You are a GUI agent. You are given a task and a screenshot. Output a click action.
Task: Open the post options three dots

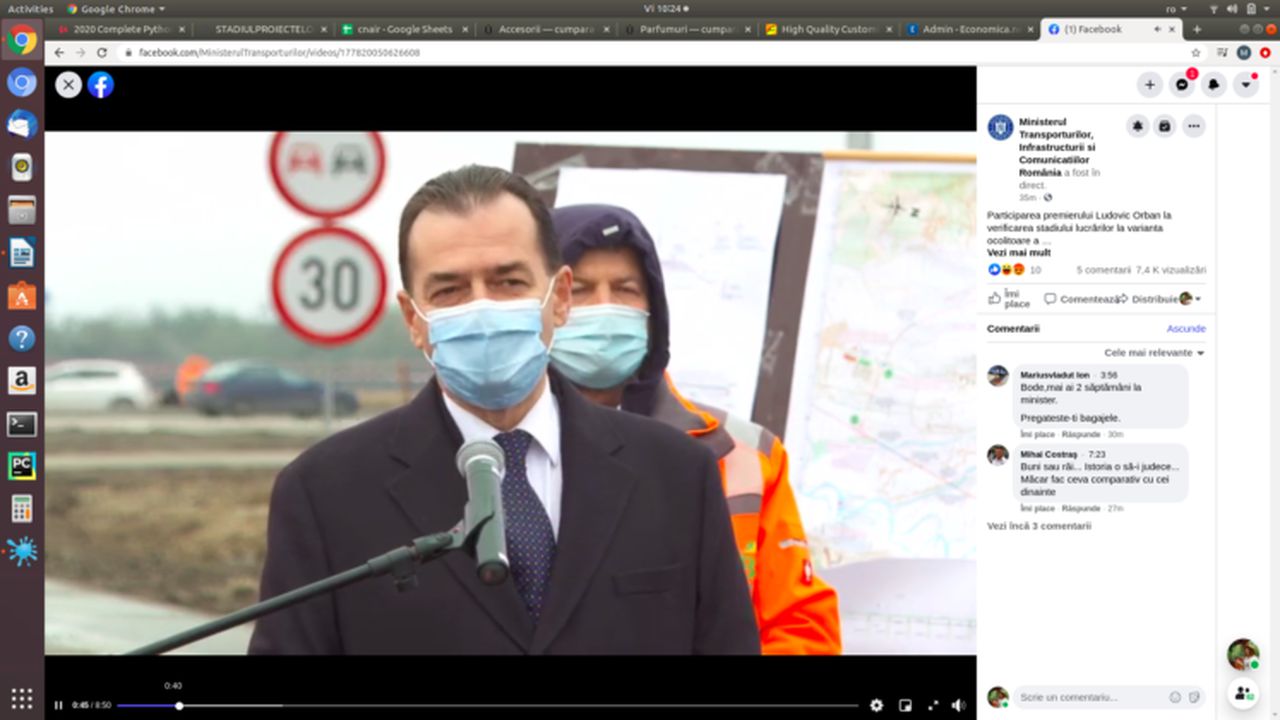[1193, 126]
